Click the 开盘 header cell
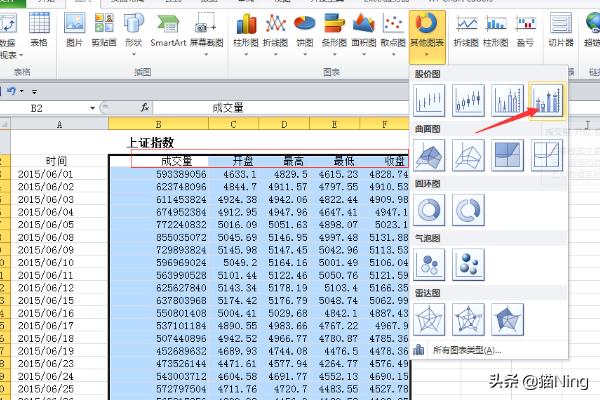Viewport: 600px width, 400px height. [243, 161]
